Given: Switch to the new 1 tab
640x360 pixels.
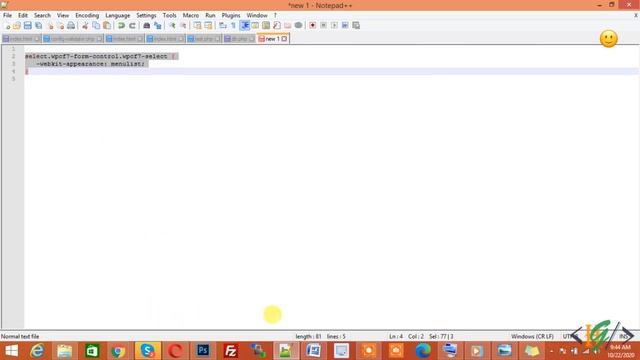Looking at the screenshot, I should tap(273, 39).
